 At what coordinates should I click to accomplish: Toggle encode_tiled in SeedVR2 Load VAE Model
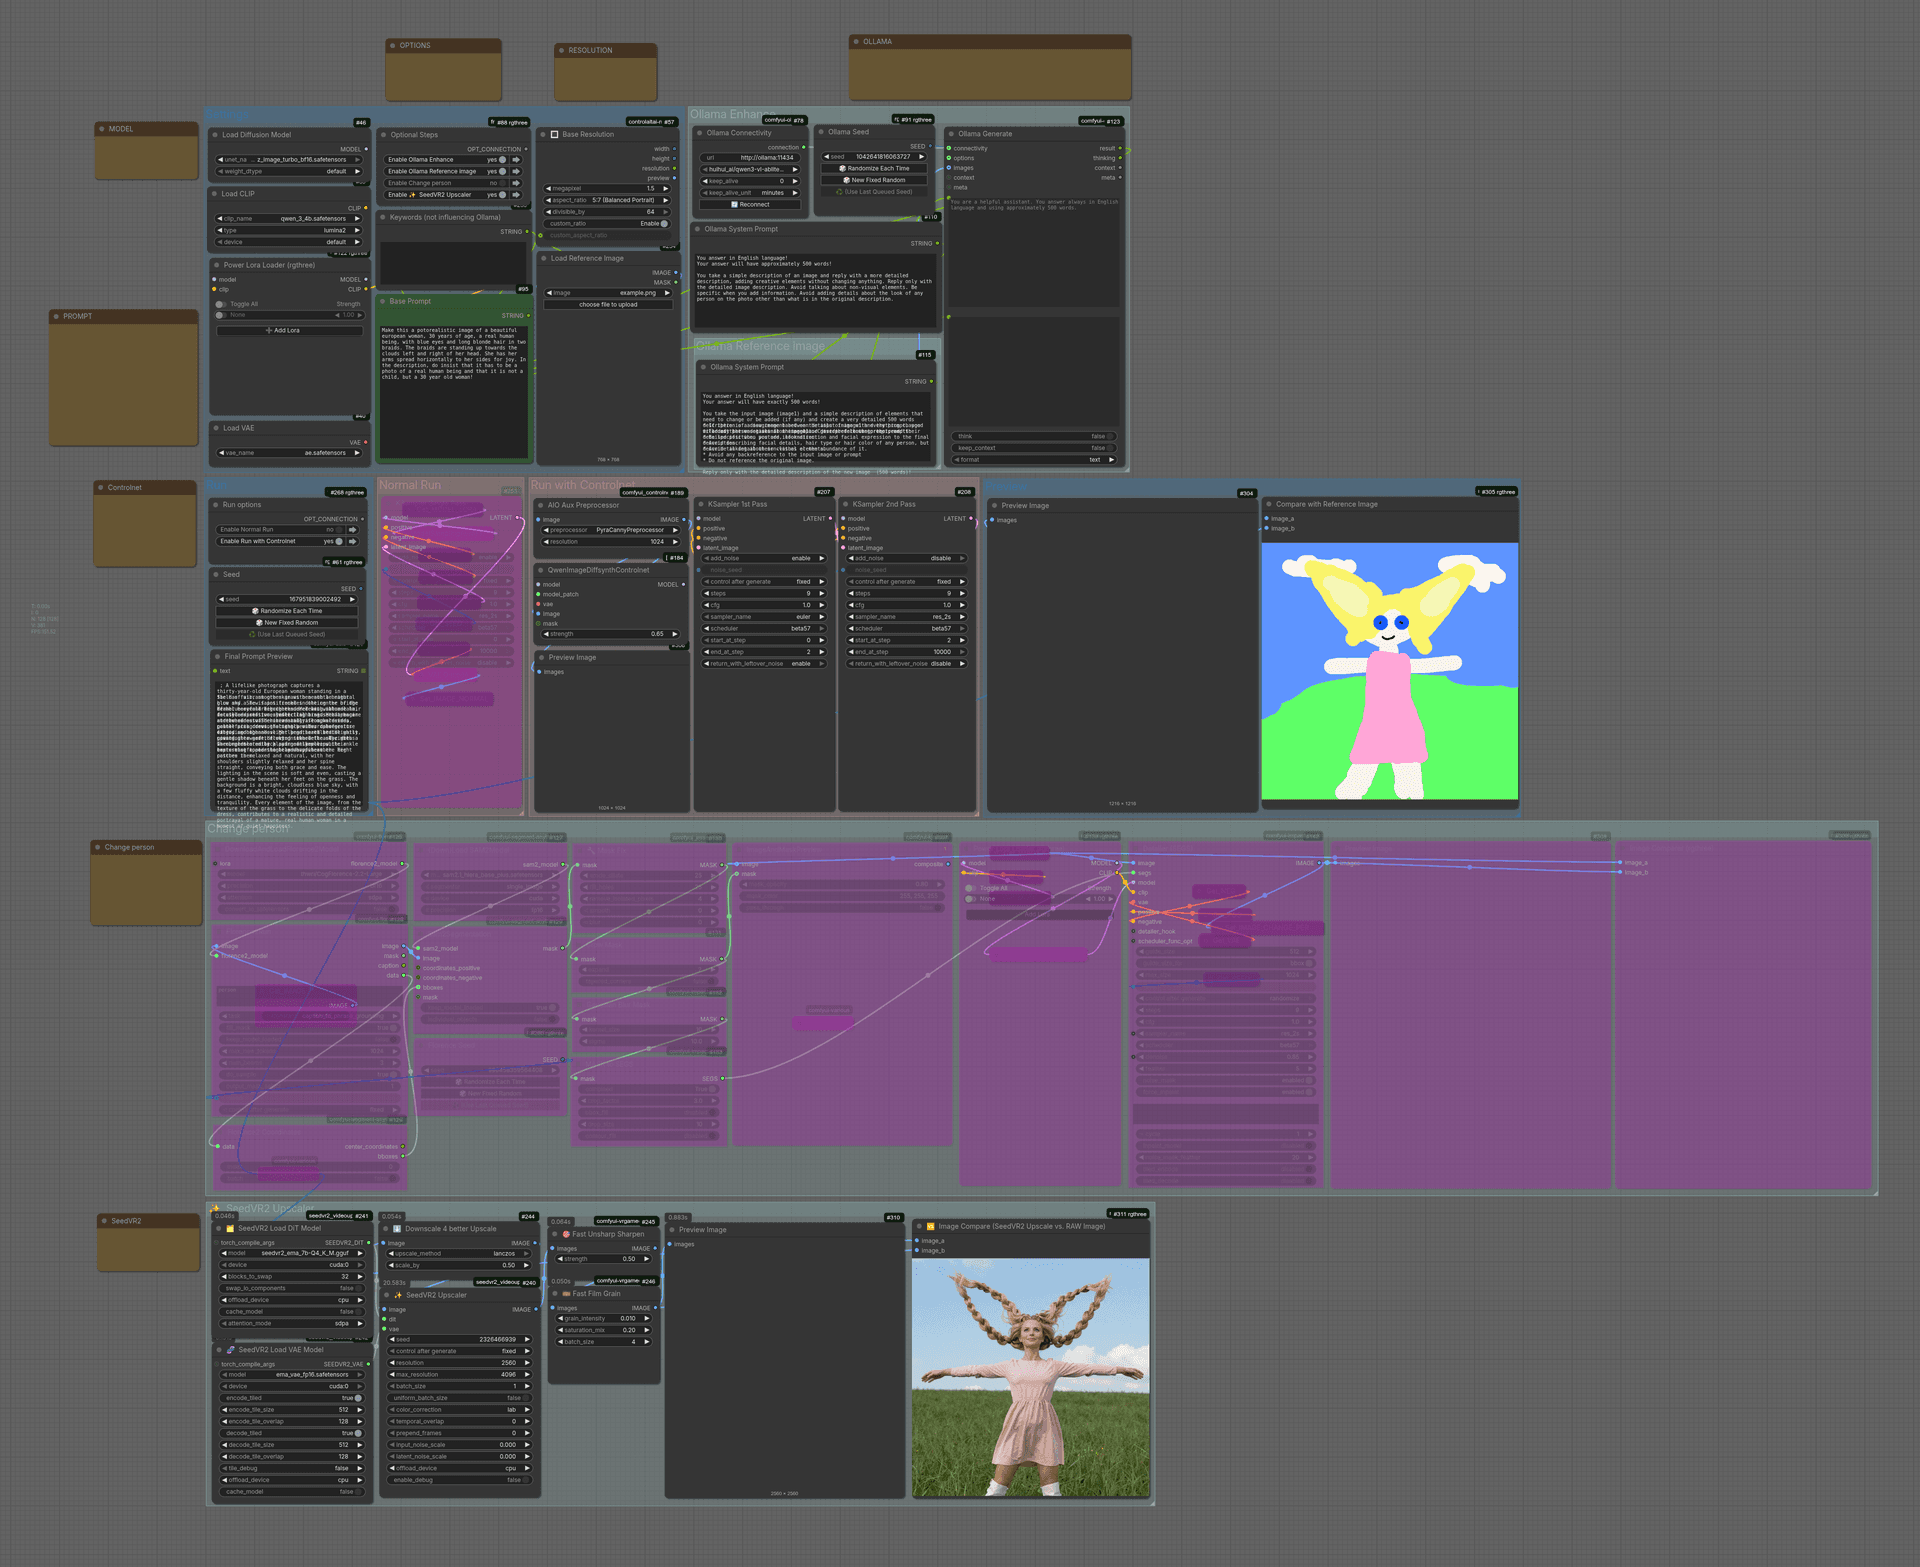point(358,1398)
